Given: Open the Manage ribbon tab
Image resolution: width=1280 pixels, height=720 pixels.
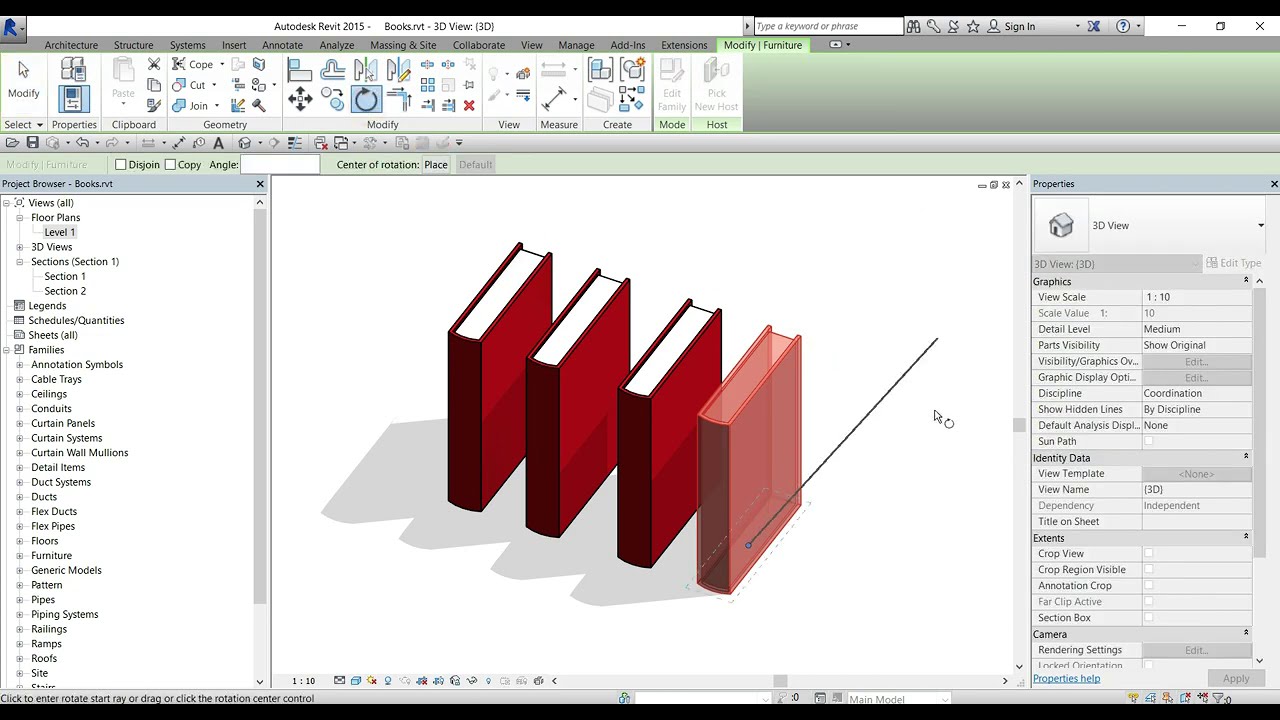Looking at the screenshot, I should (x=576, y=45).
